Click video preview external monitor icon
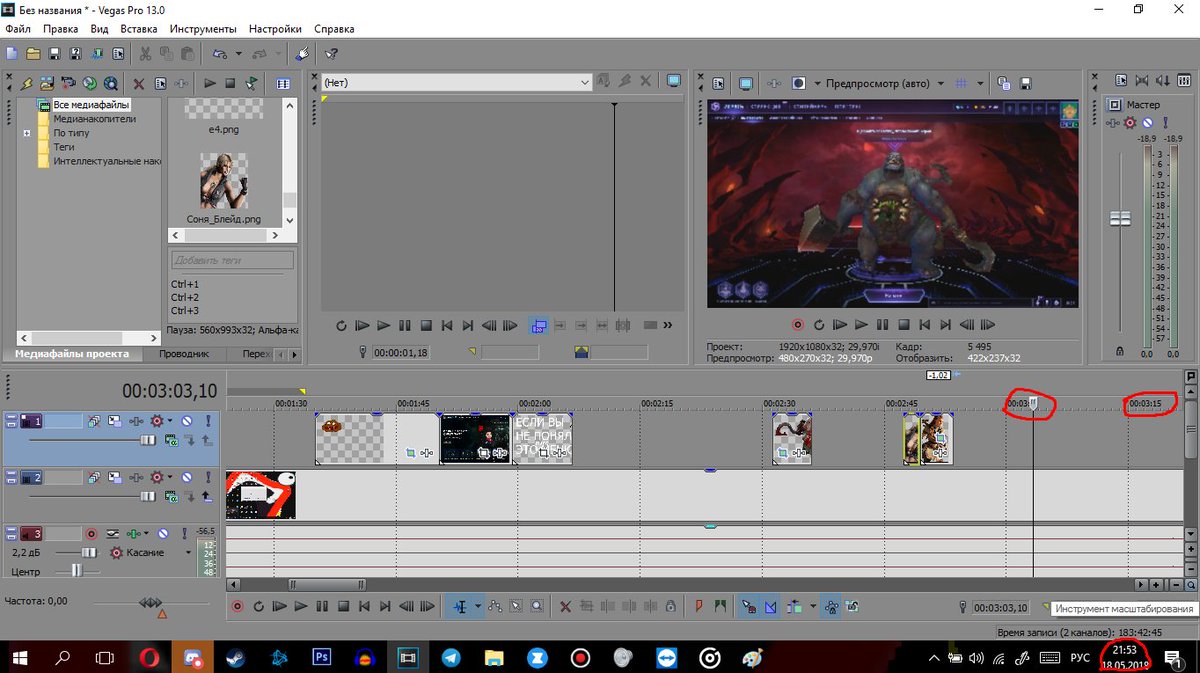Viewport: 1200px width, 673px height. pos(746,83)
